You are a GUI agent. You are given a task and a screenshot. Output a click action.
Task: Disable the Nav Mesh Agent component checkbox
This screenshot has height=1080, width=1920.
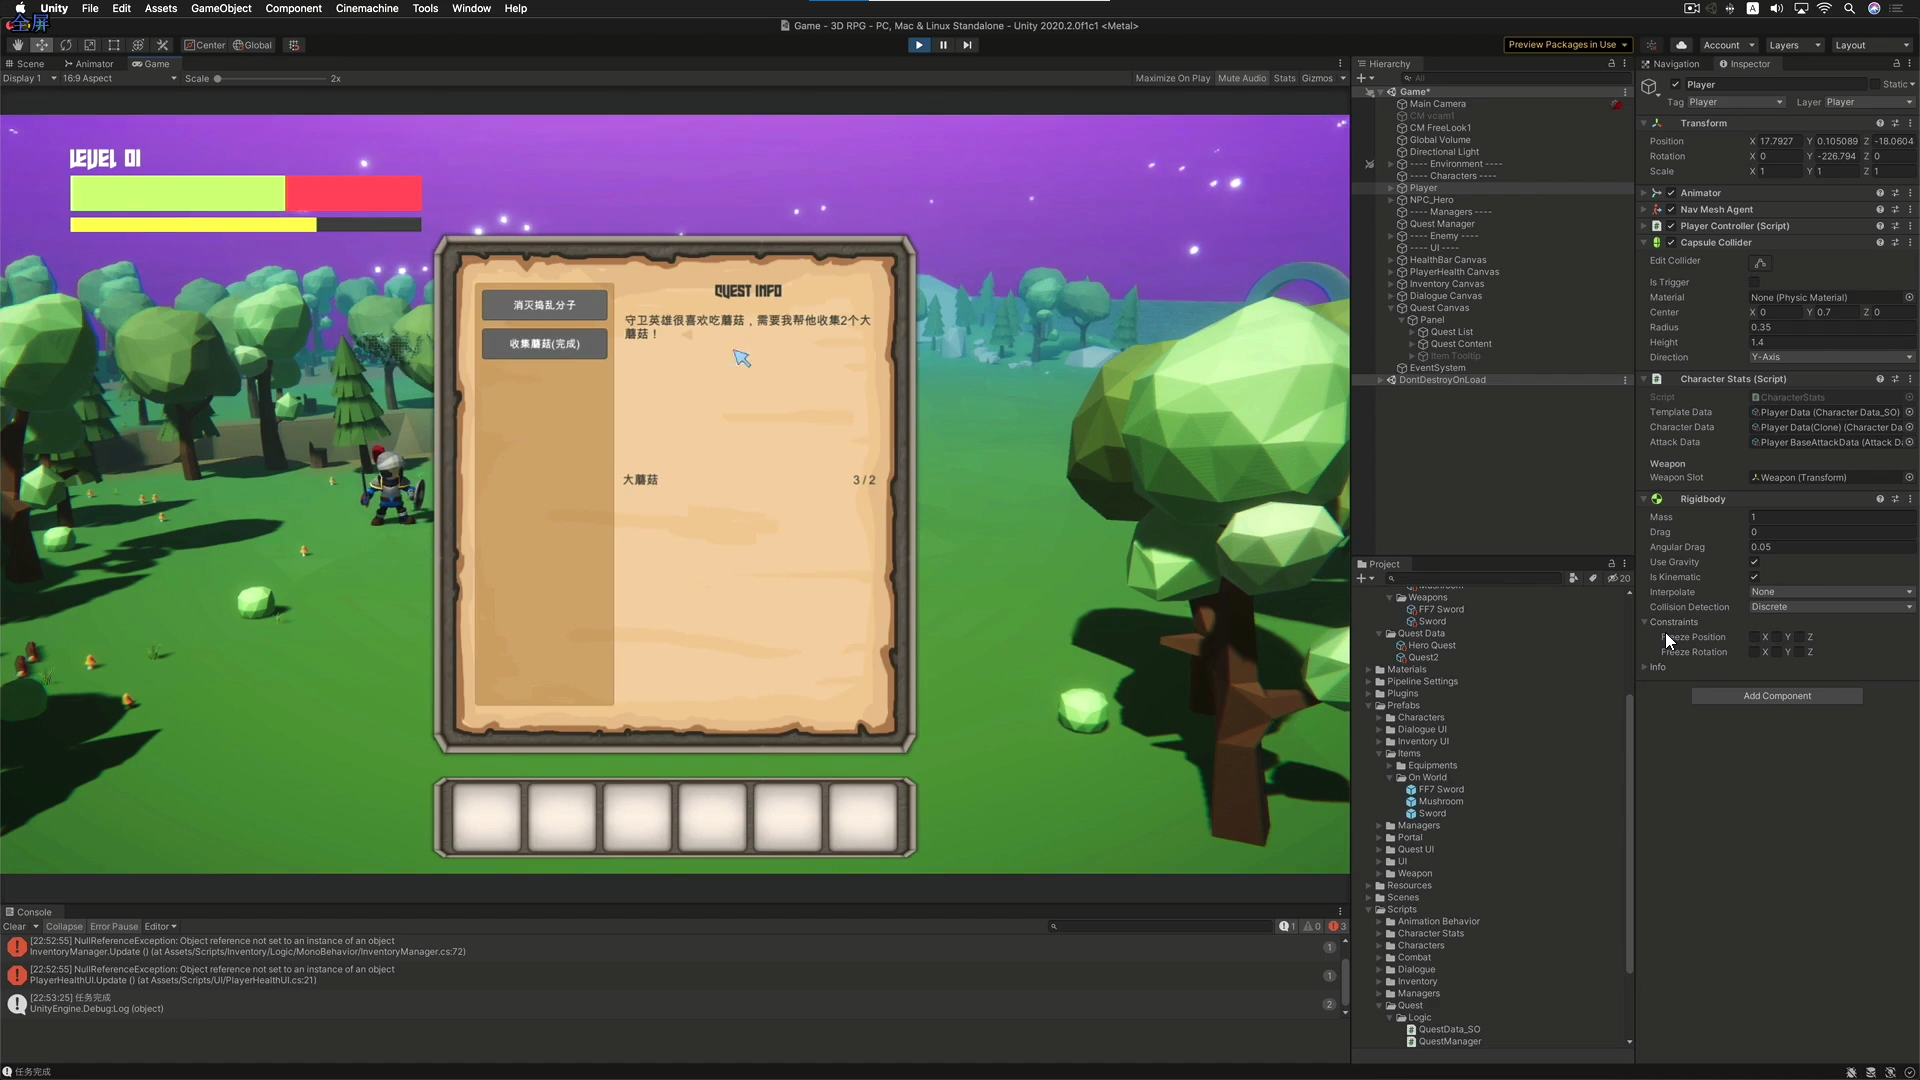[x=1671, y=210]
